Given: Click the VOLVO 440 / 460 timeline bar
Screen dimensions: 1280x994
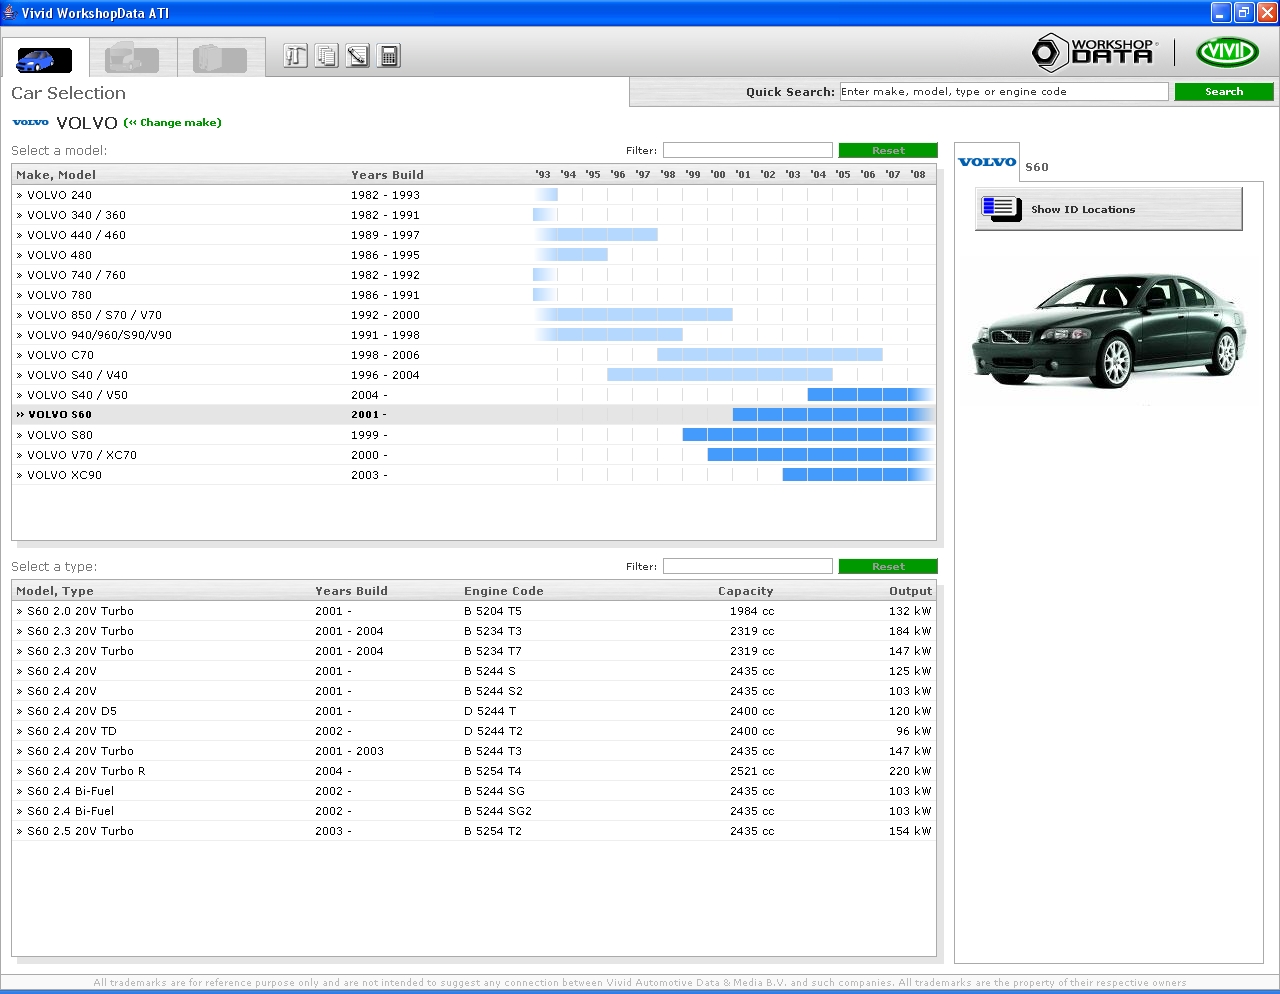Looking at the screenshot, I should (596, 235).
